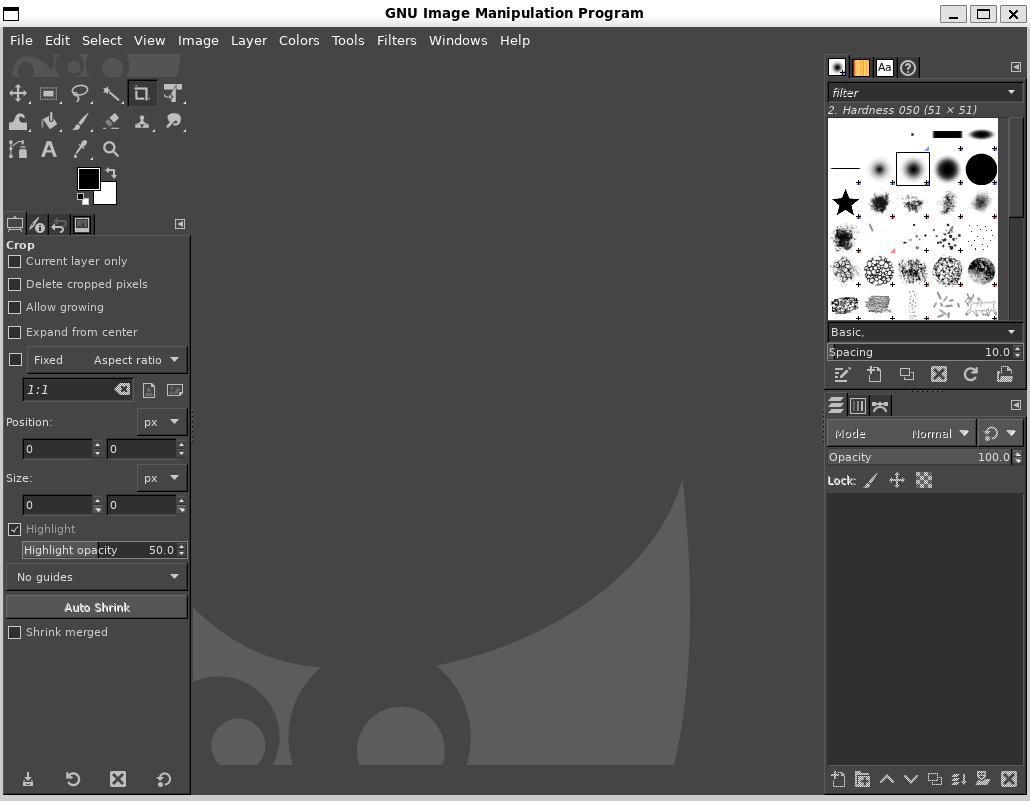
Task: Select the Fuzzy Select wand tool
Action: coord(111,93)
